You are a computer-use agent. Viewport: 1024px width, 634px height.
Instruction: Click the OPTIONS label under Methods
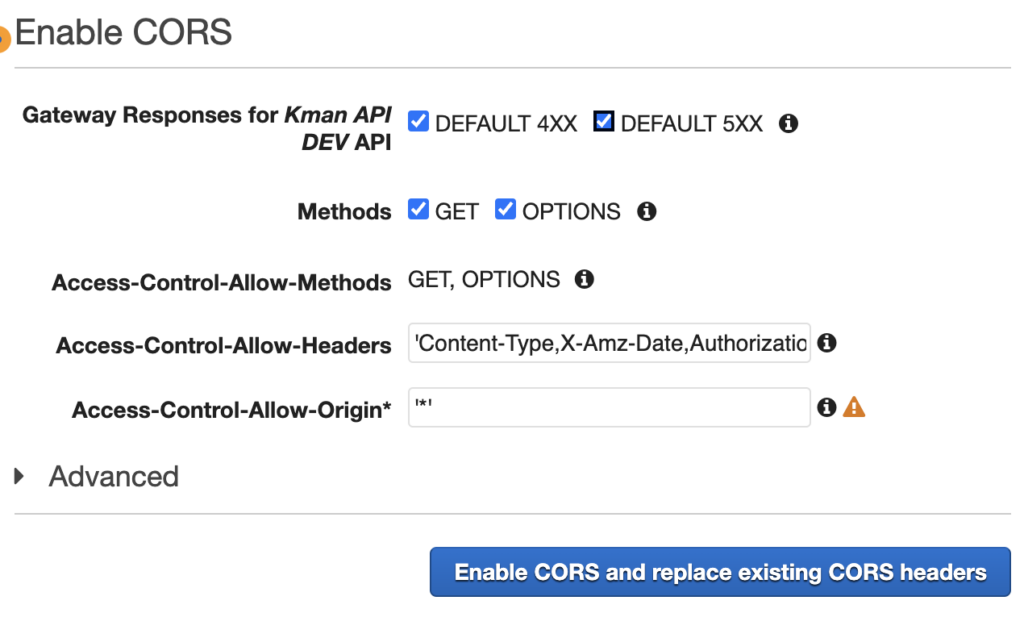point(571,212)
